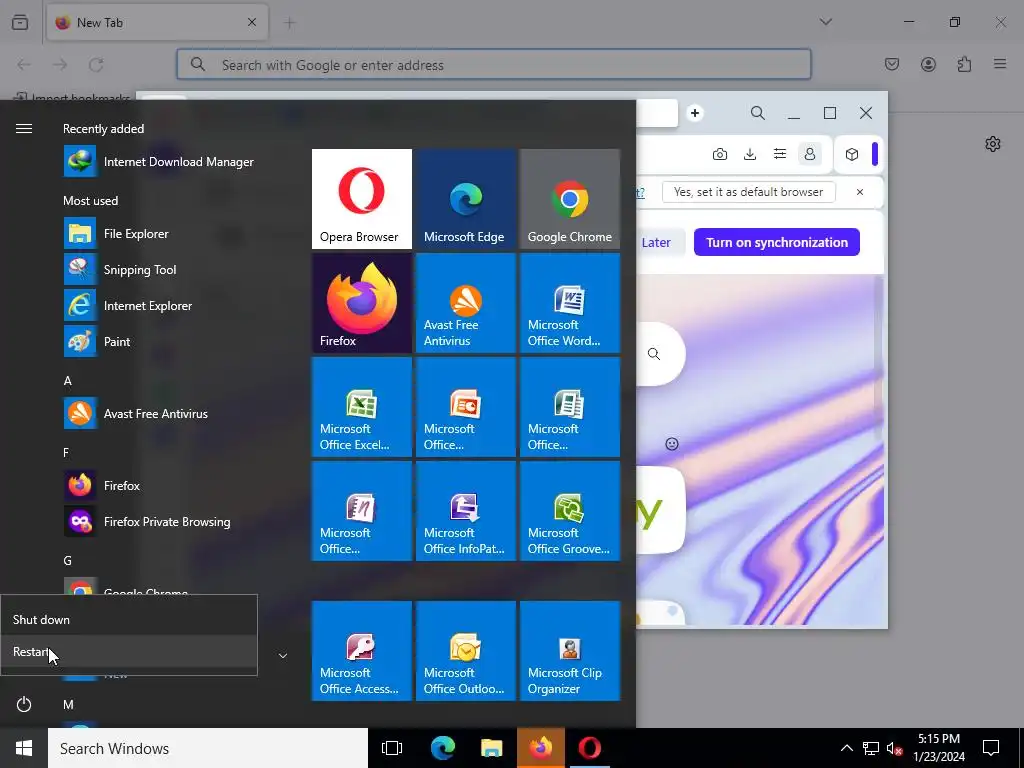Switch to Firefox on the taskbar
This screenshot has height=768, width=1024.
(x=541, y=748)
